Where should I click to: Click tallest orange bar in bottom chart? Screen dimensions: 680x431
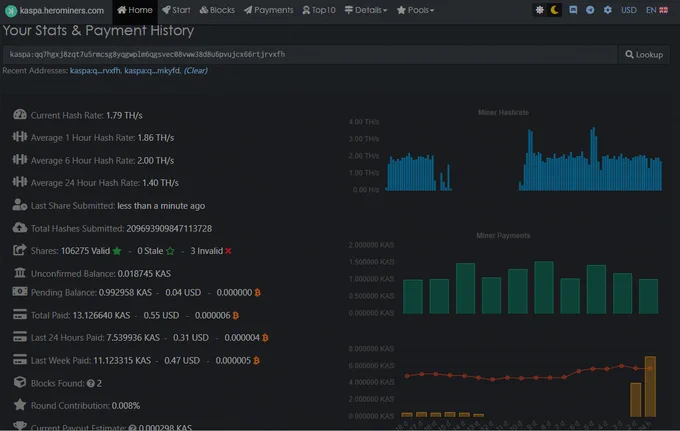[650, 386]
